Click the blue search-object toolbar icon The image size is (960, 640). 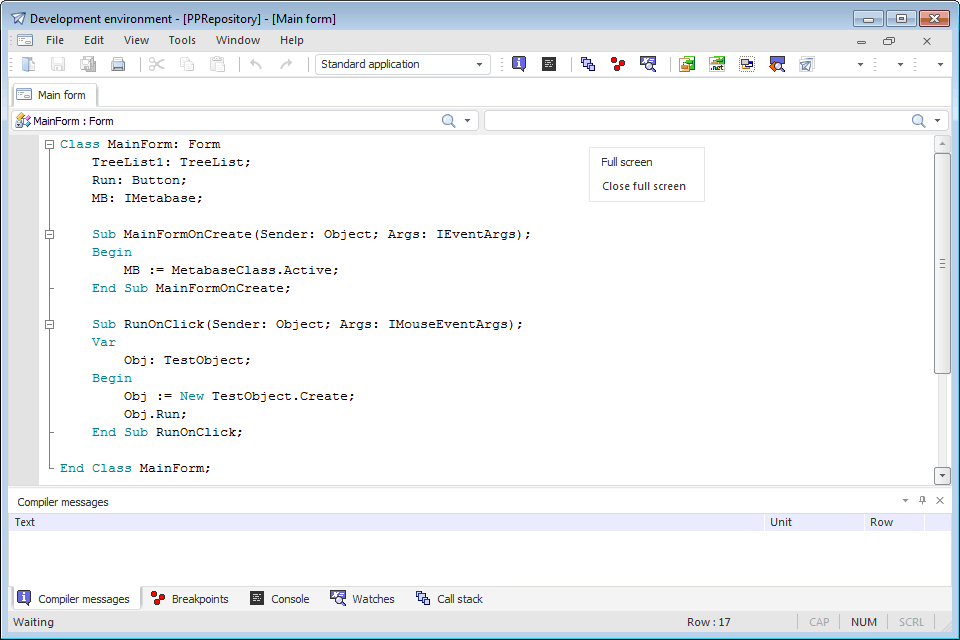[777, 64]
